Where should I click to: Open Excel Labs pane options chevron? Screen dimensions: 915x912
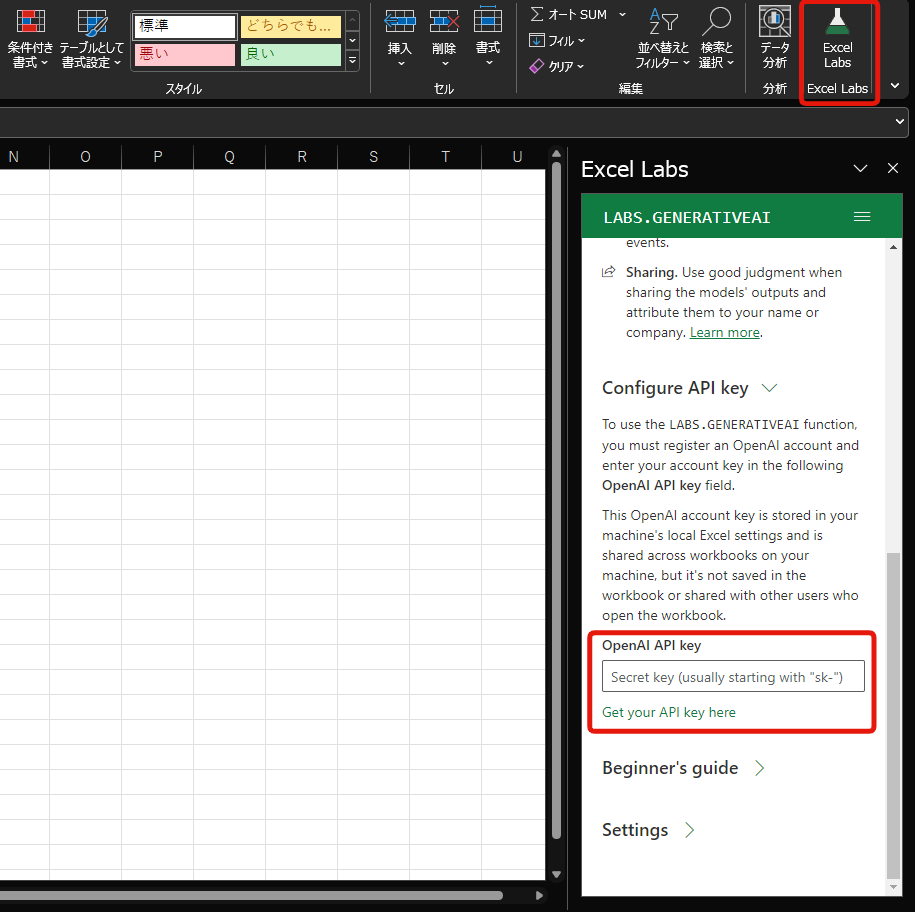[x=860, y=169]
